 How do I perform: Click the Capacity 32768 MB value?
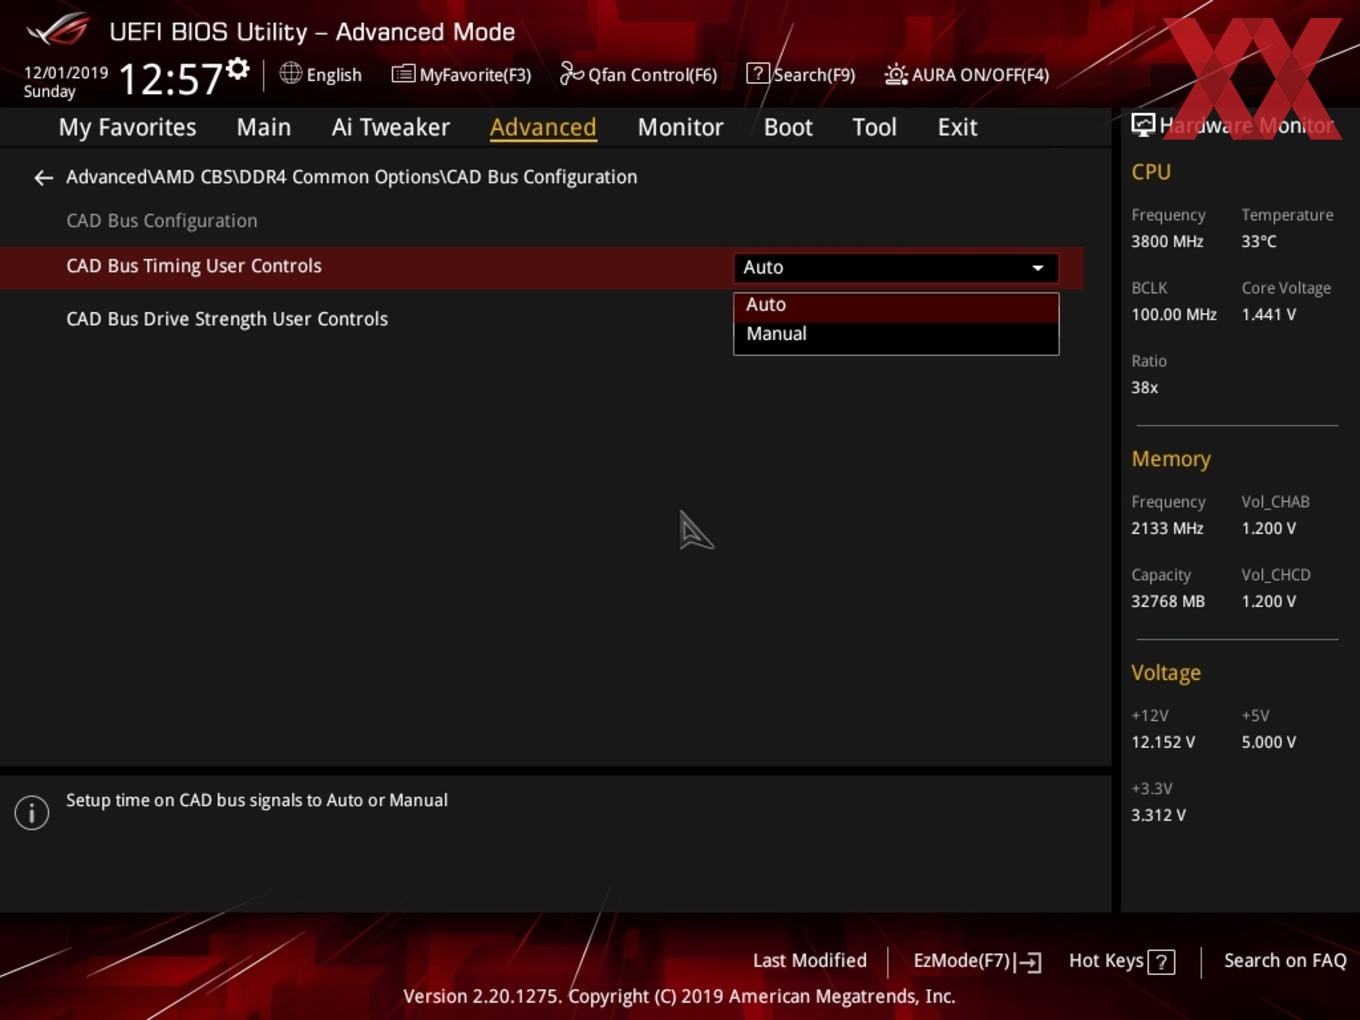(x=1168, y=602)
